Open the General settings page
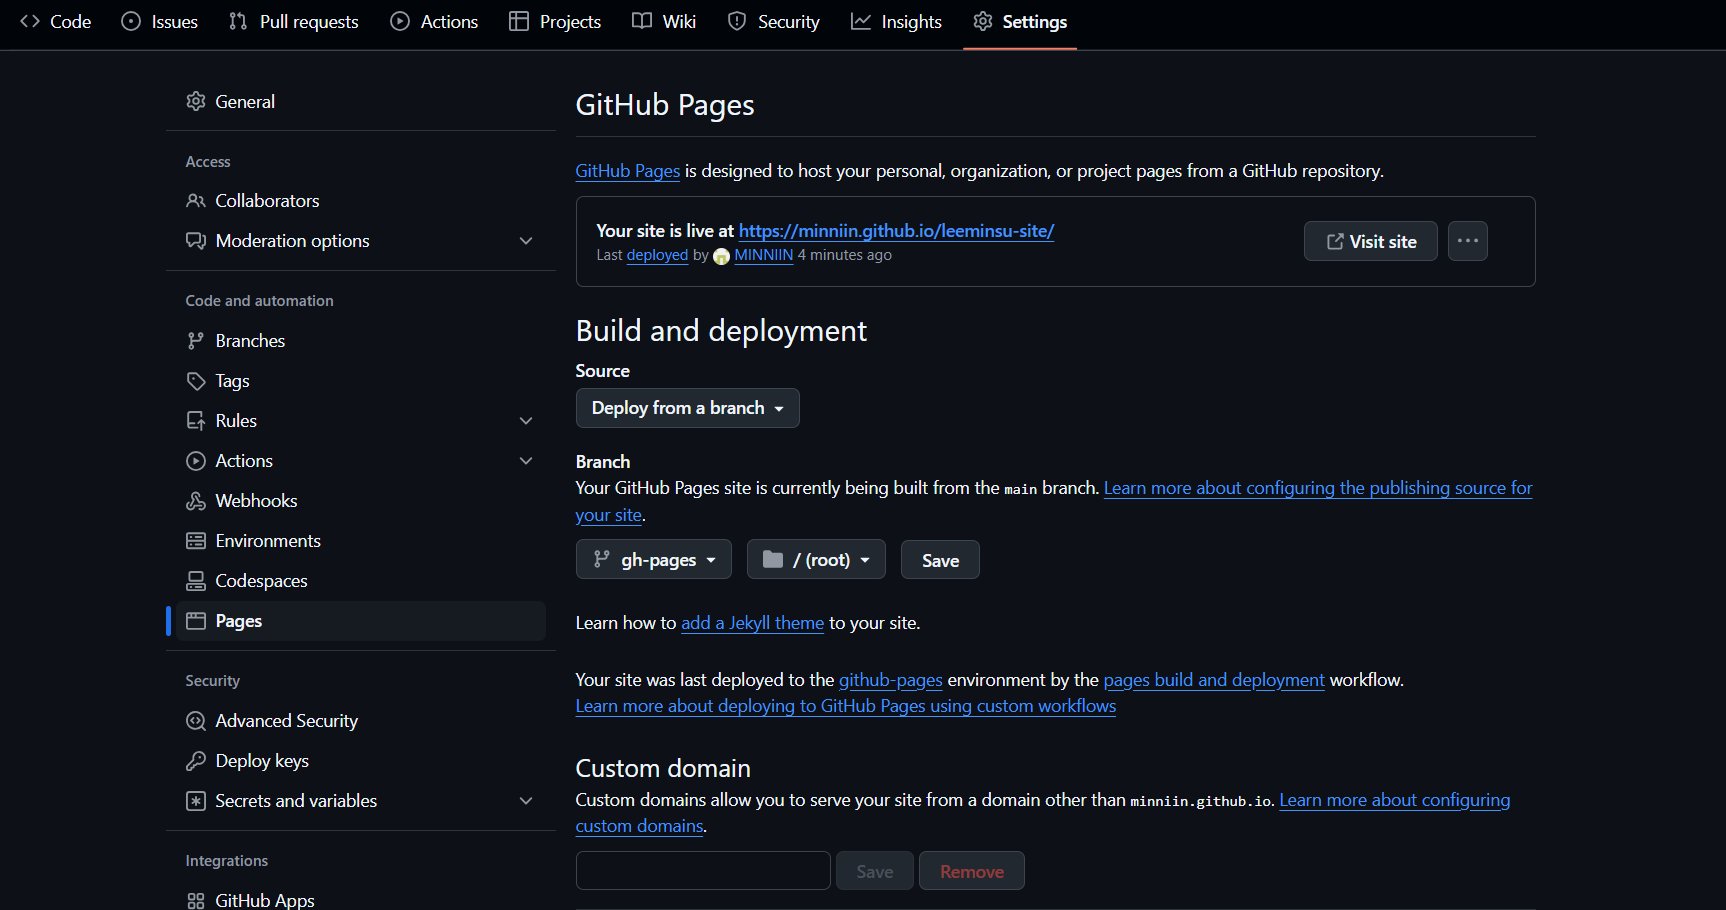The height and width of the screenshot is (910, 1726). (x=360, y=101)
